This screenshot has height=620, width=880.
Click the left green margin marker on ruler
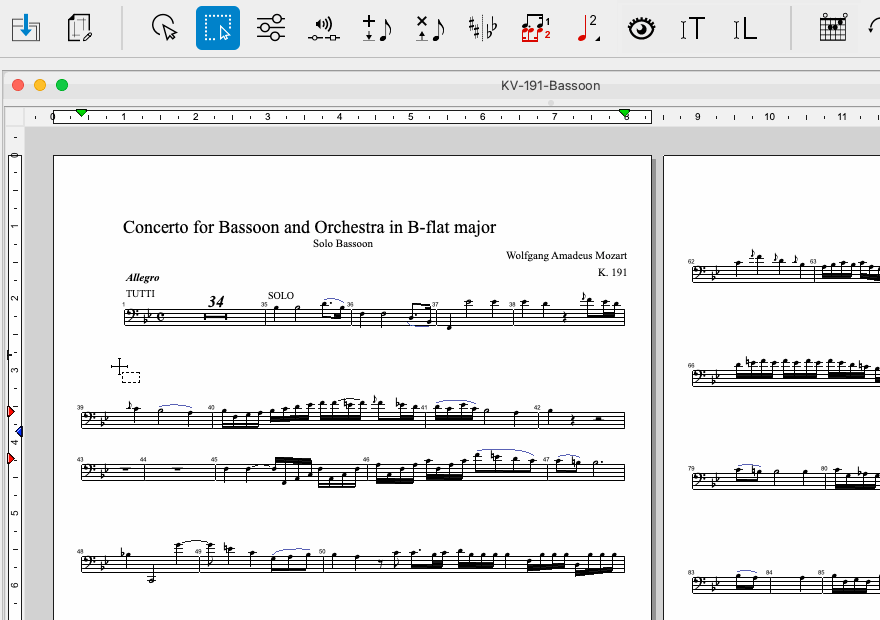82,113
